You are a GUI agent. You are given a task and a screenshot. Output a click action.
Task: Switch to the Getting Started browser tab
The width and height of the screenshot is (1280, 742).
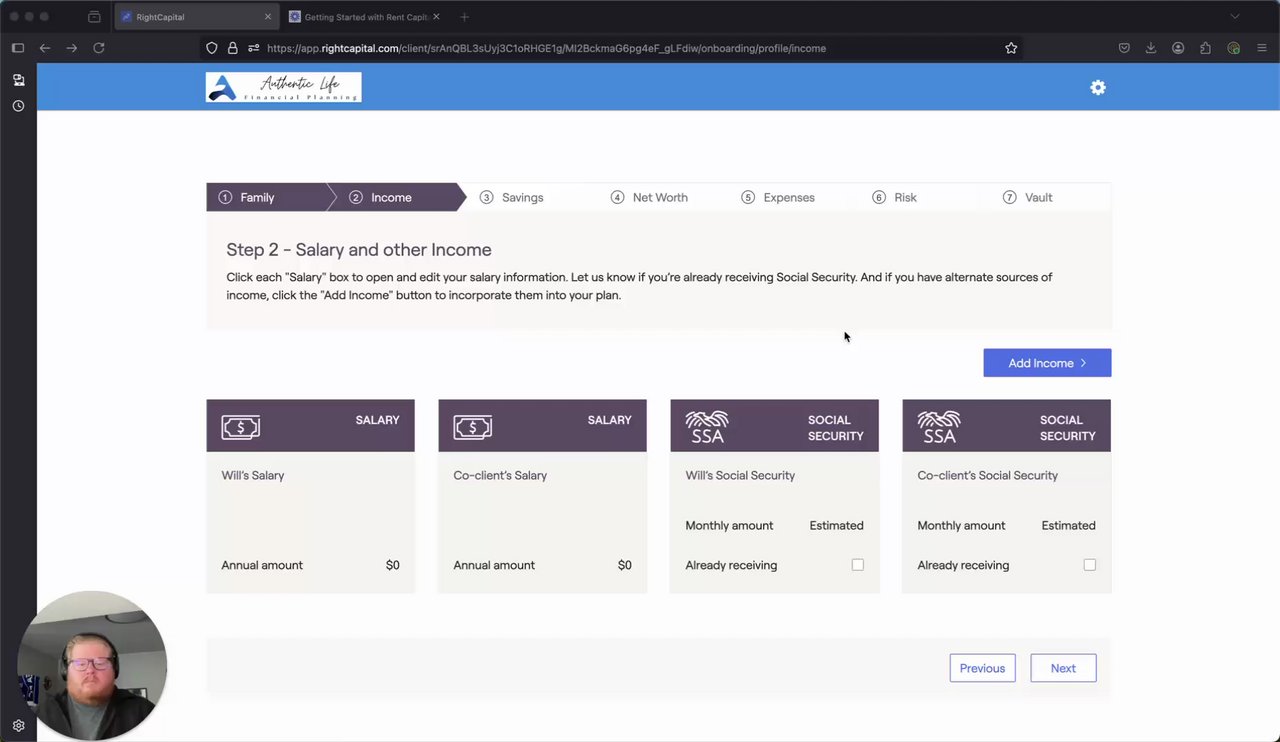(x=364, y=17)
